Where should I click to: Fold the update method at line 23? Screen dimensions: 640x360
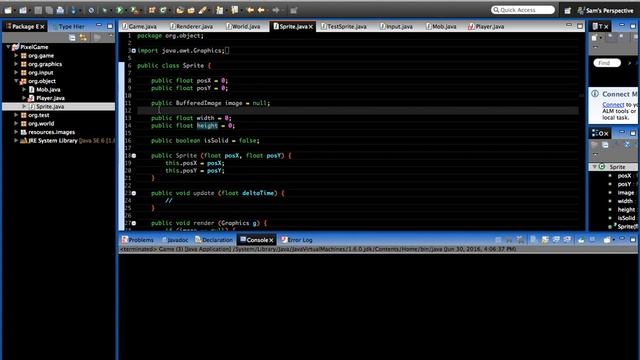[x=133, y=193]
